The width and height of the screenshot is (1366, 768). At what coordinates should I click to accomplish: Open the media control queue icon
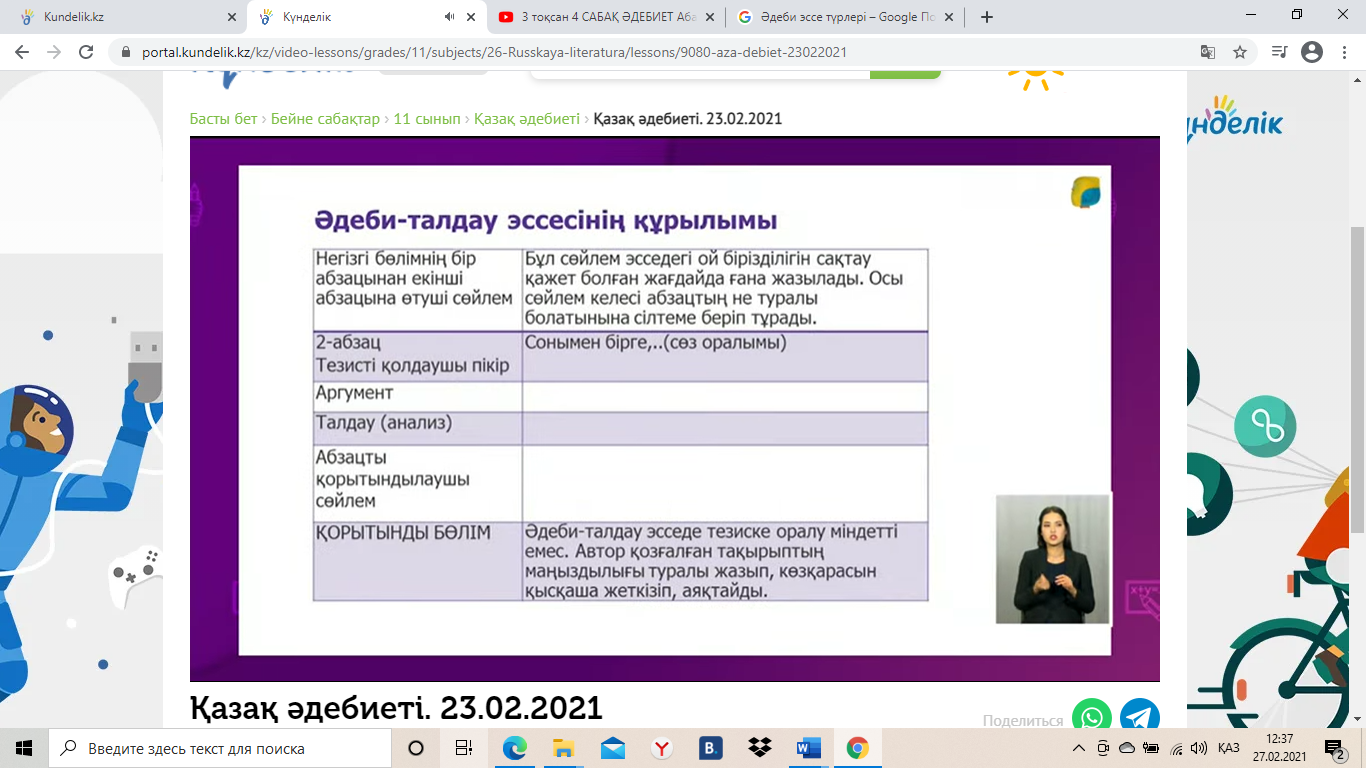(x=1278, y=52)
